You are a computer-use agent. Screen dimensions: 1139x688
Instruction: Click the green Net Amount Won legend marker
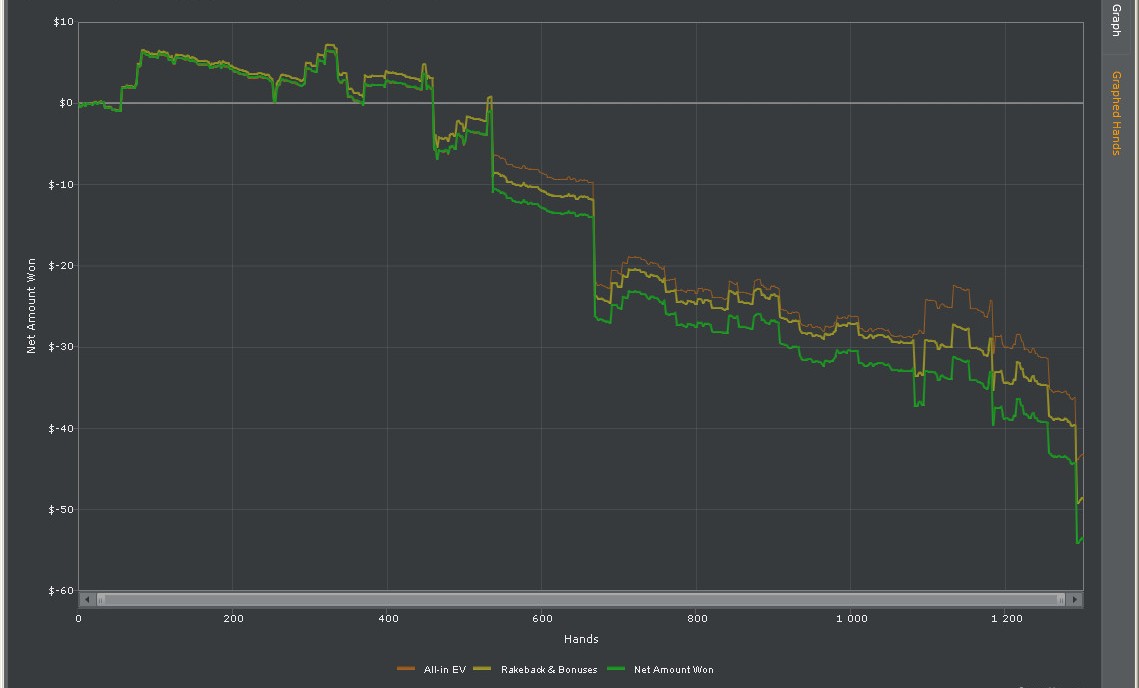click(x=616, y=669)
